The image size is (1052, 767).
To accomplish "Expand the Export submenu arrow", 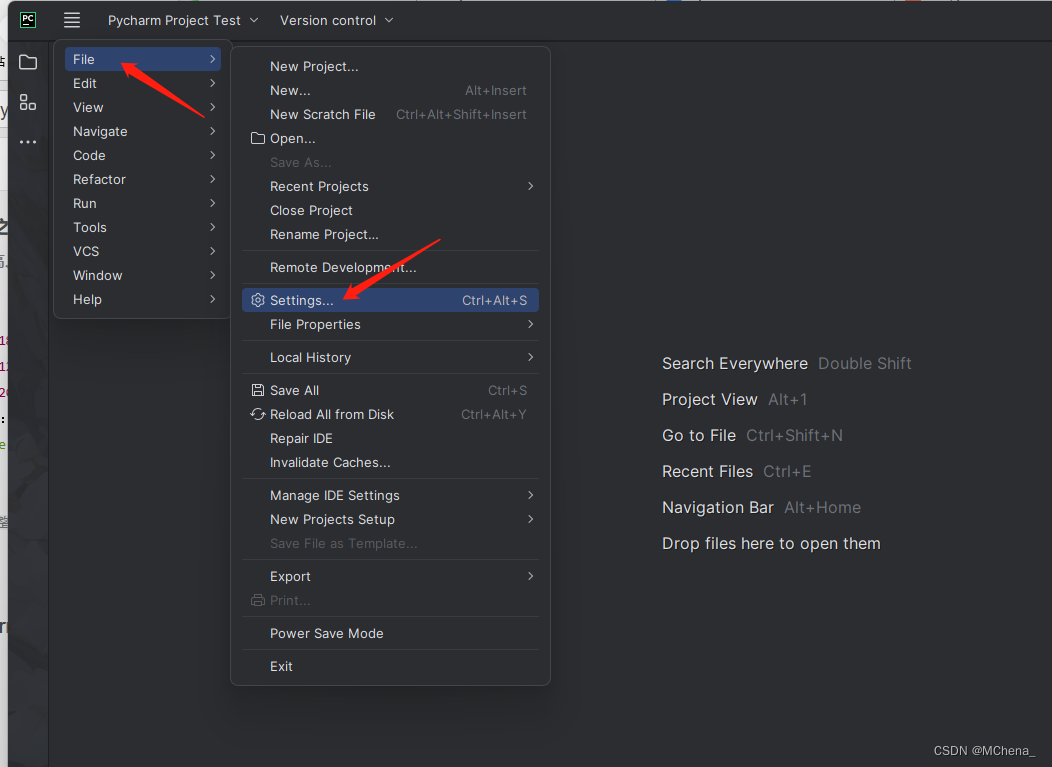I will pyautogui.click(x=530, y=576).
